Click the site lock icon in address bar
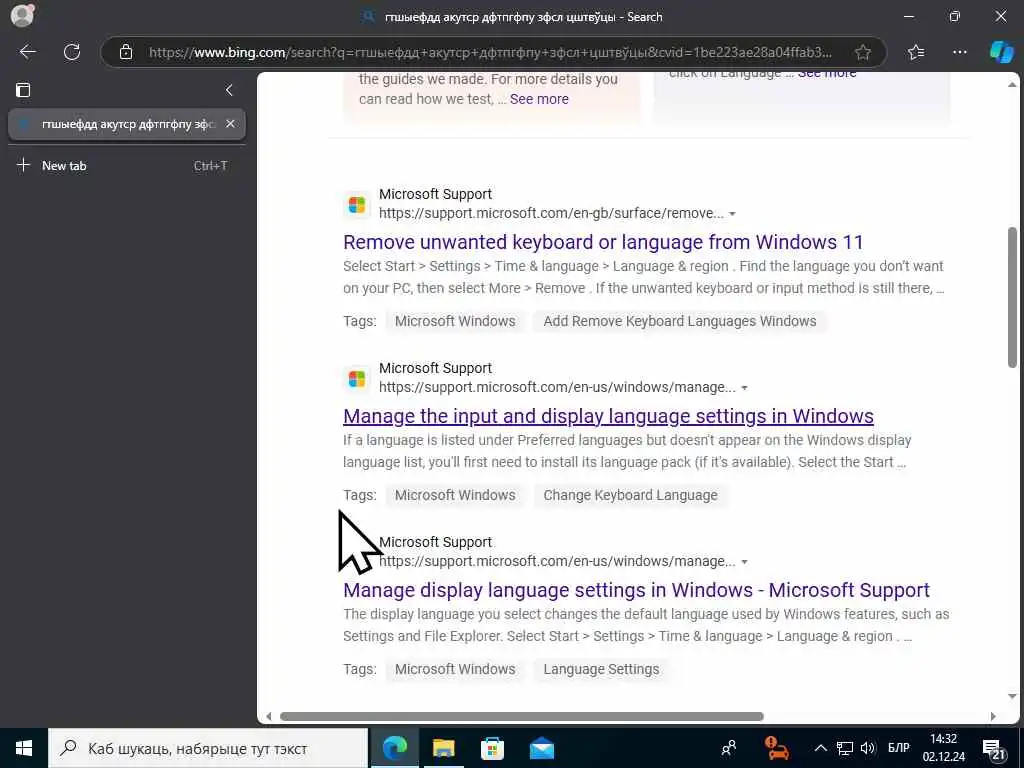 [126, 52]
